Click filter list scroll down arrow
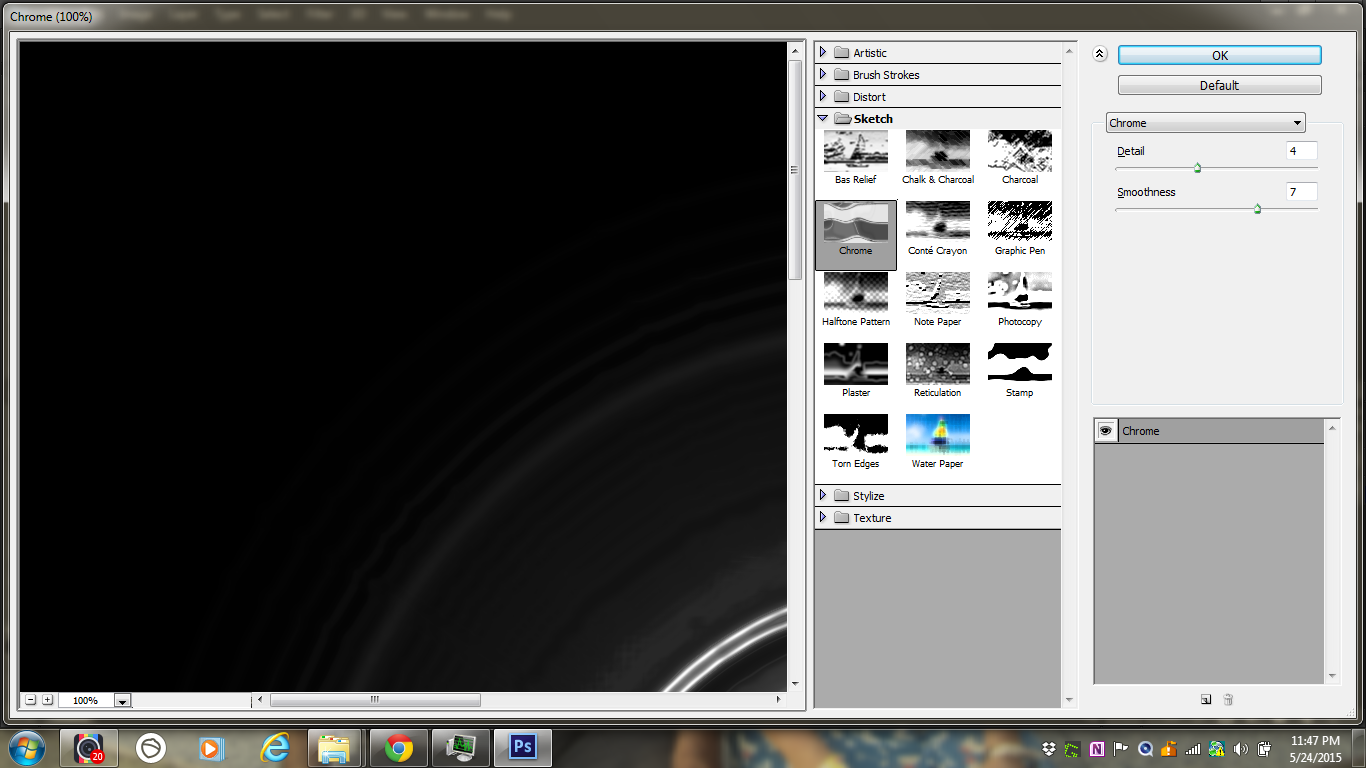1366x768 pixels. point(1069,700)
